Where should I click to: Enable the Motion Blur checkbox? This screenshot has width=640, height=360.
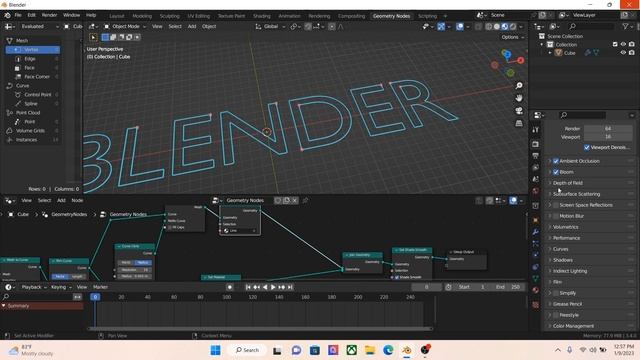click(x=556, y=216)
